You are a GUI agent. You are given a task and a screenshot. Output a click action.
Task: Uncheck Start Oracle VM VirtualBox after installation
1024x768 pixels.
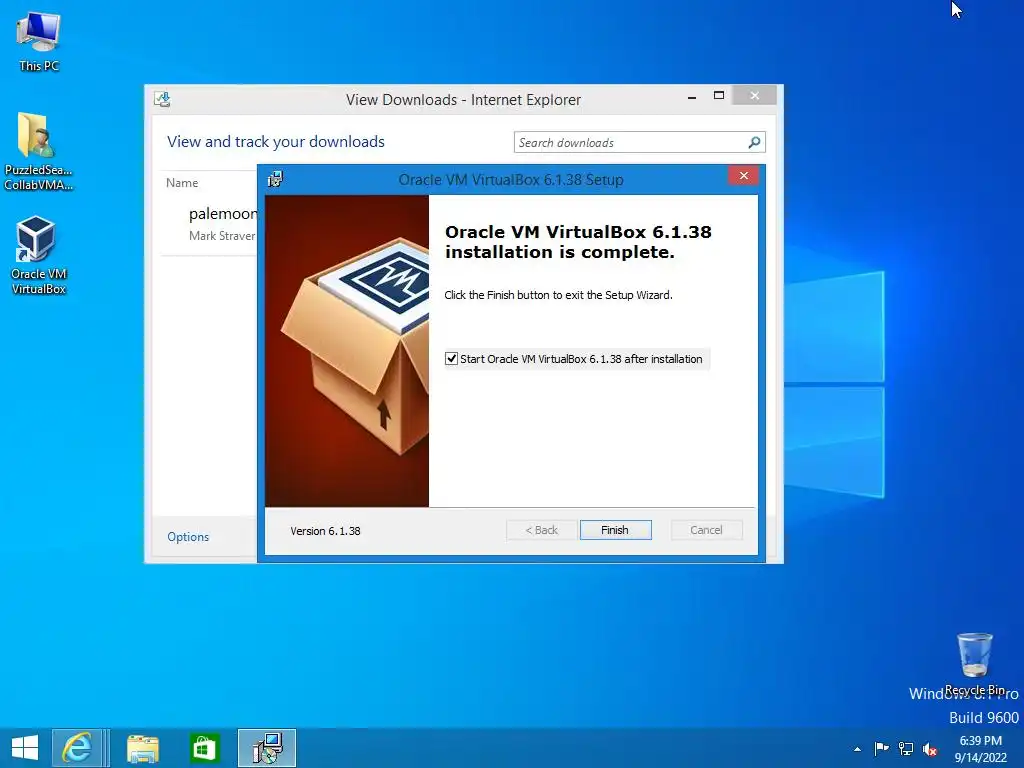451,359
